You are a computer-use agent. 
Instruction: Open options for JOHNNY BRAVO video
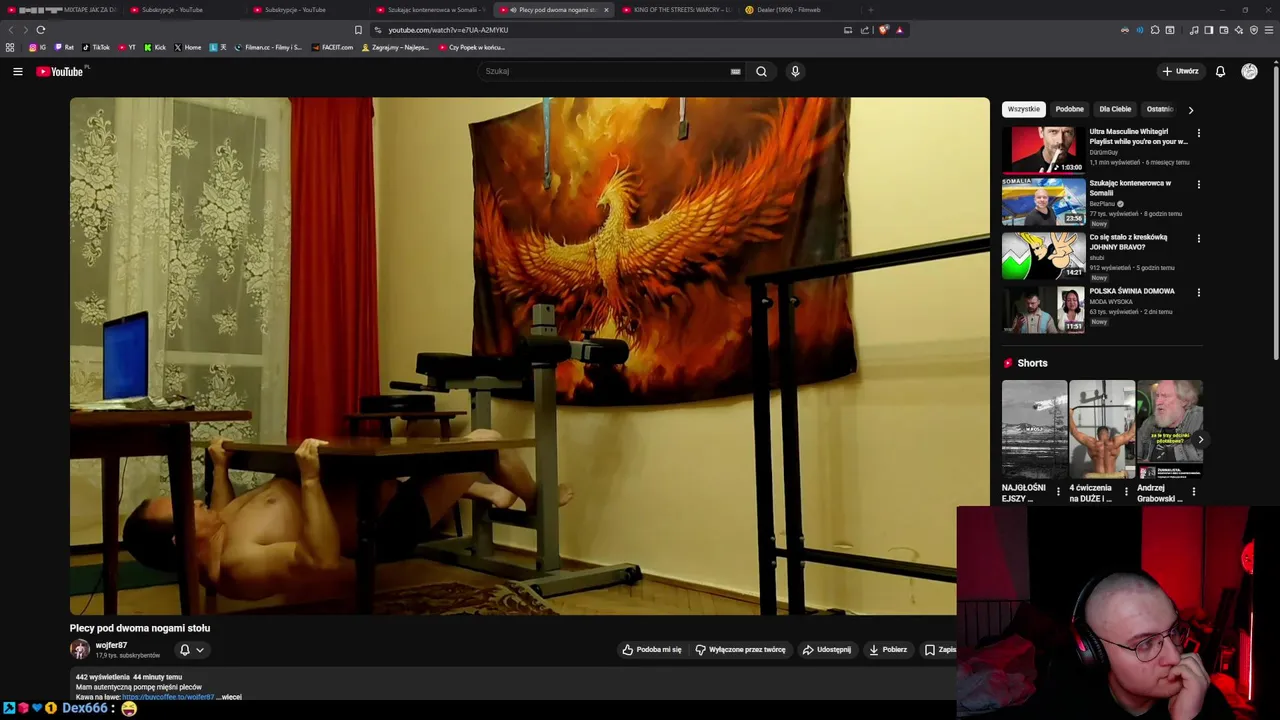click(x=1198, y=239)
